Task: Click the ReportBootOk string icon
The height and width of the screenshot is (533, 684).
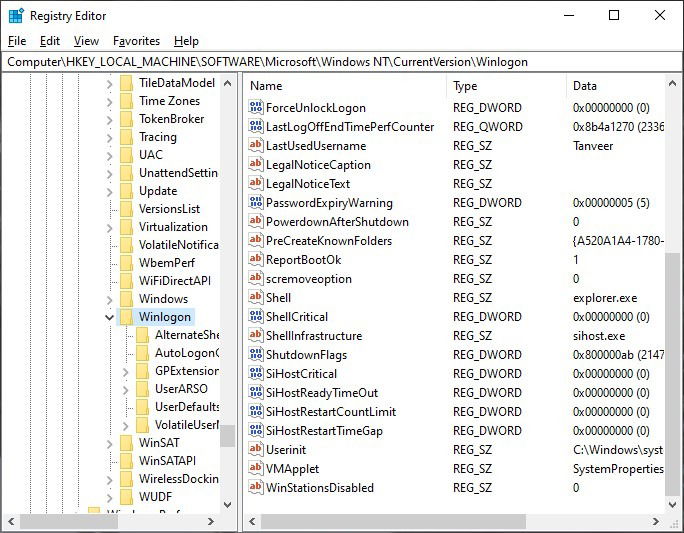Action: 256,259
